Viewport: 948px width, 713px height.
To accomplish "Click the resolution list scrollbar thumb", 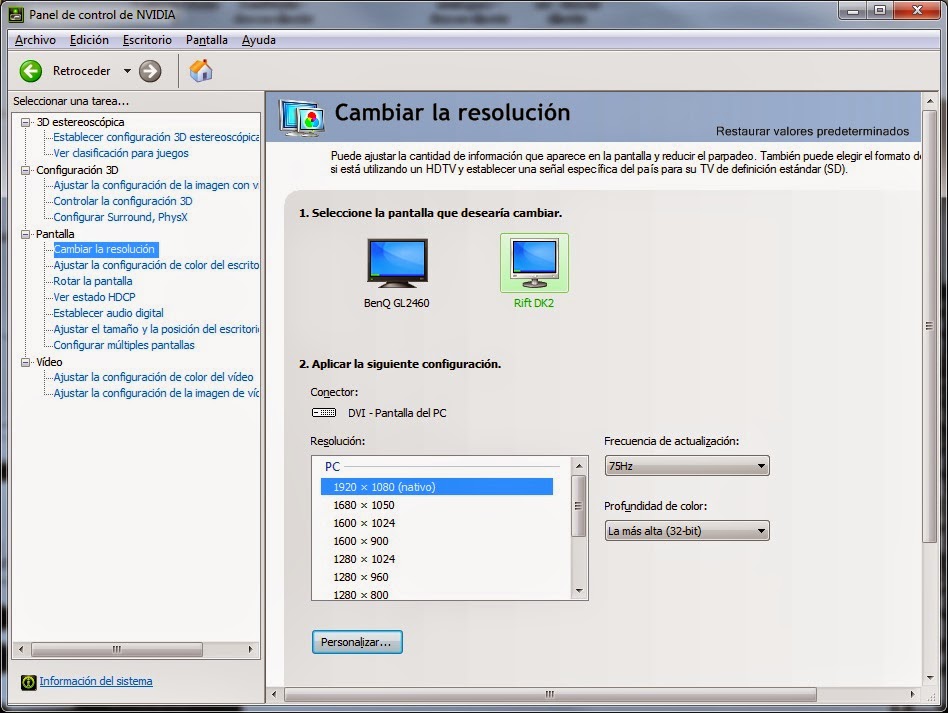I will coord(579,506).
